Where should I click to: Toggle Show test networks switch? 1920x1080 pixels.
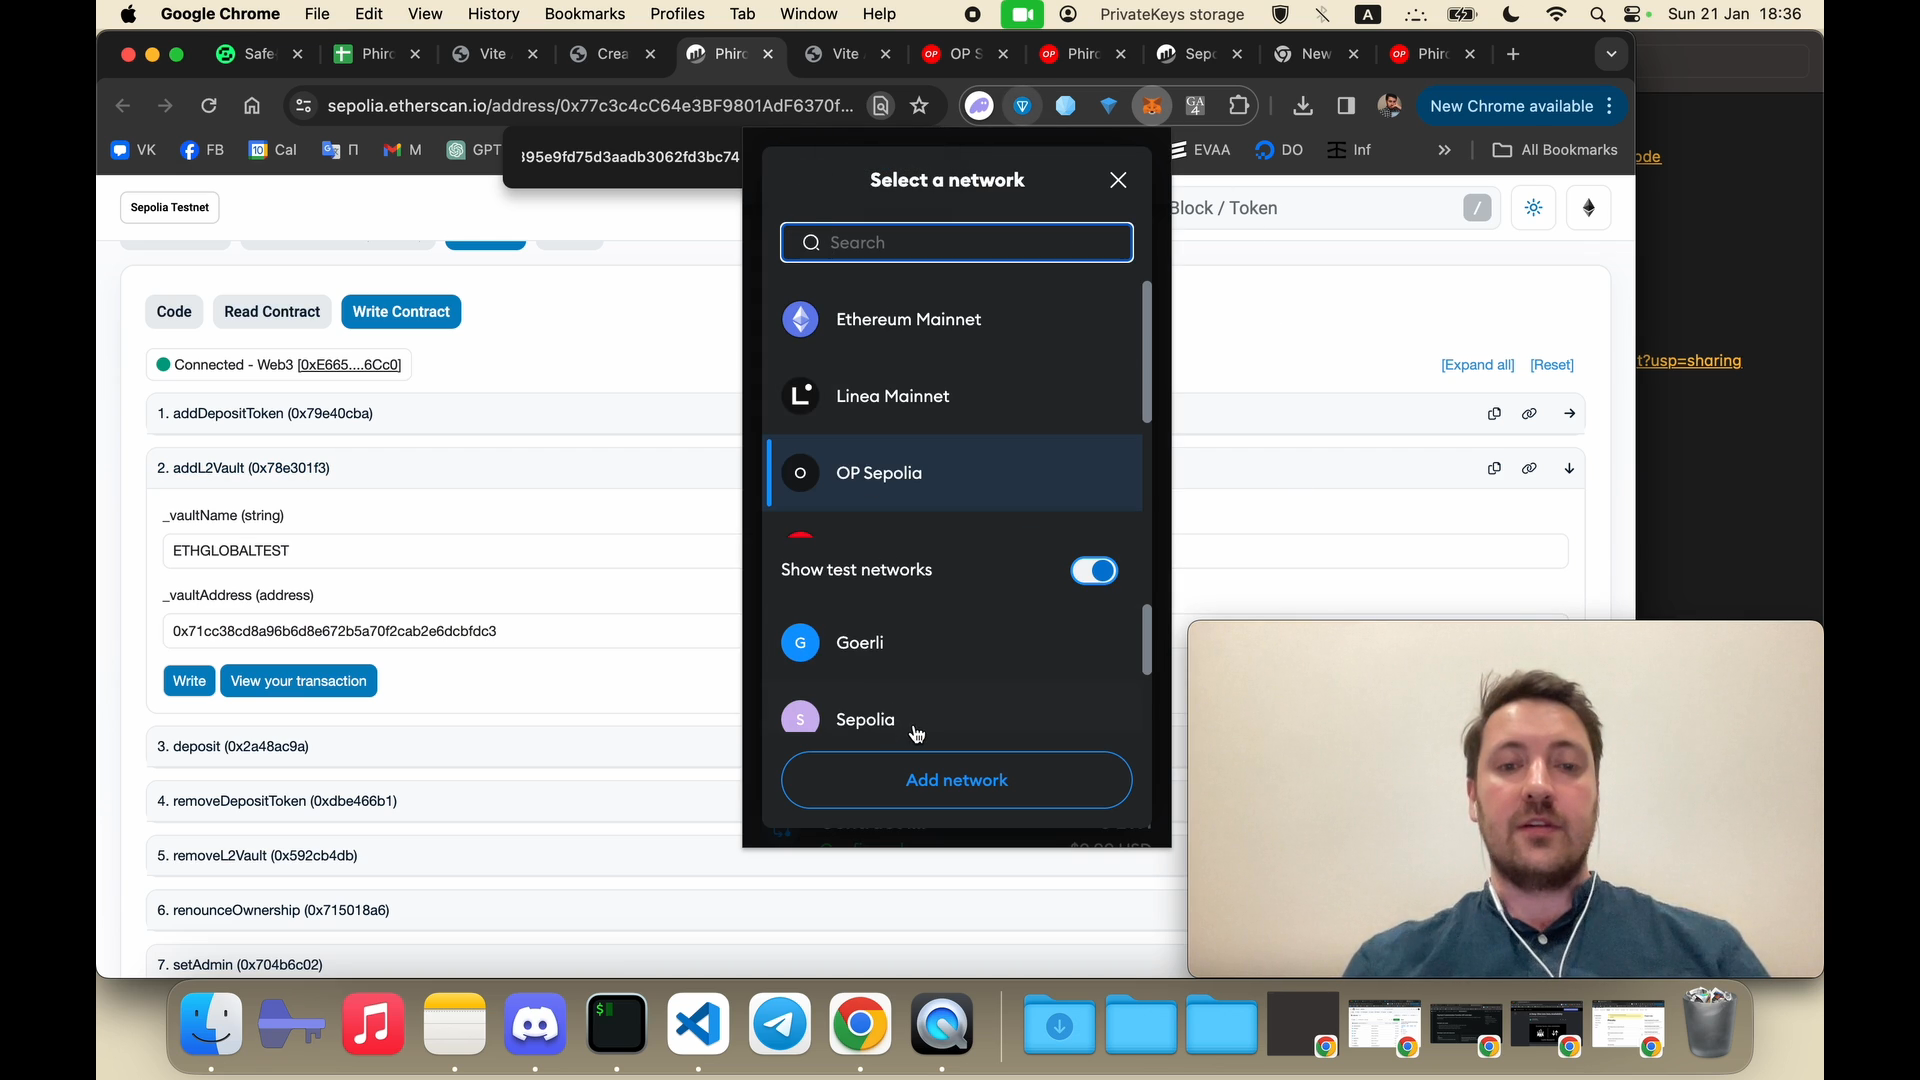point(1094,570)
